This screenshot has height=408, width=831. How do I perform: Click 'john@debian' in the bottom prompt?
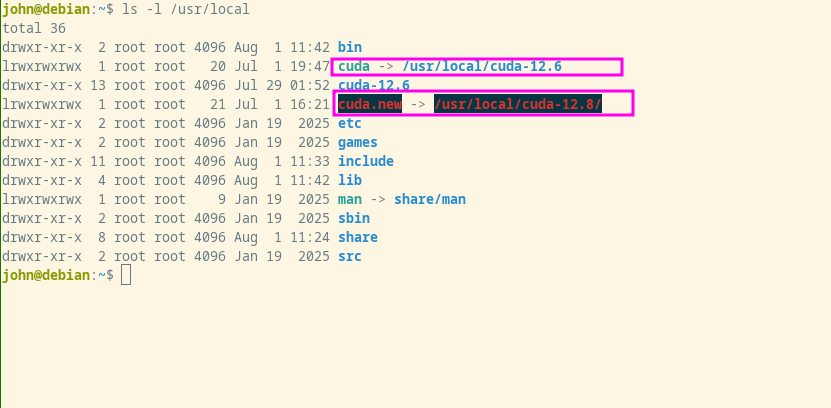46,275
